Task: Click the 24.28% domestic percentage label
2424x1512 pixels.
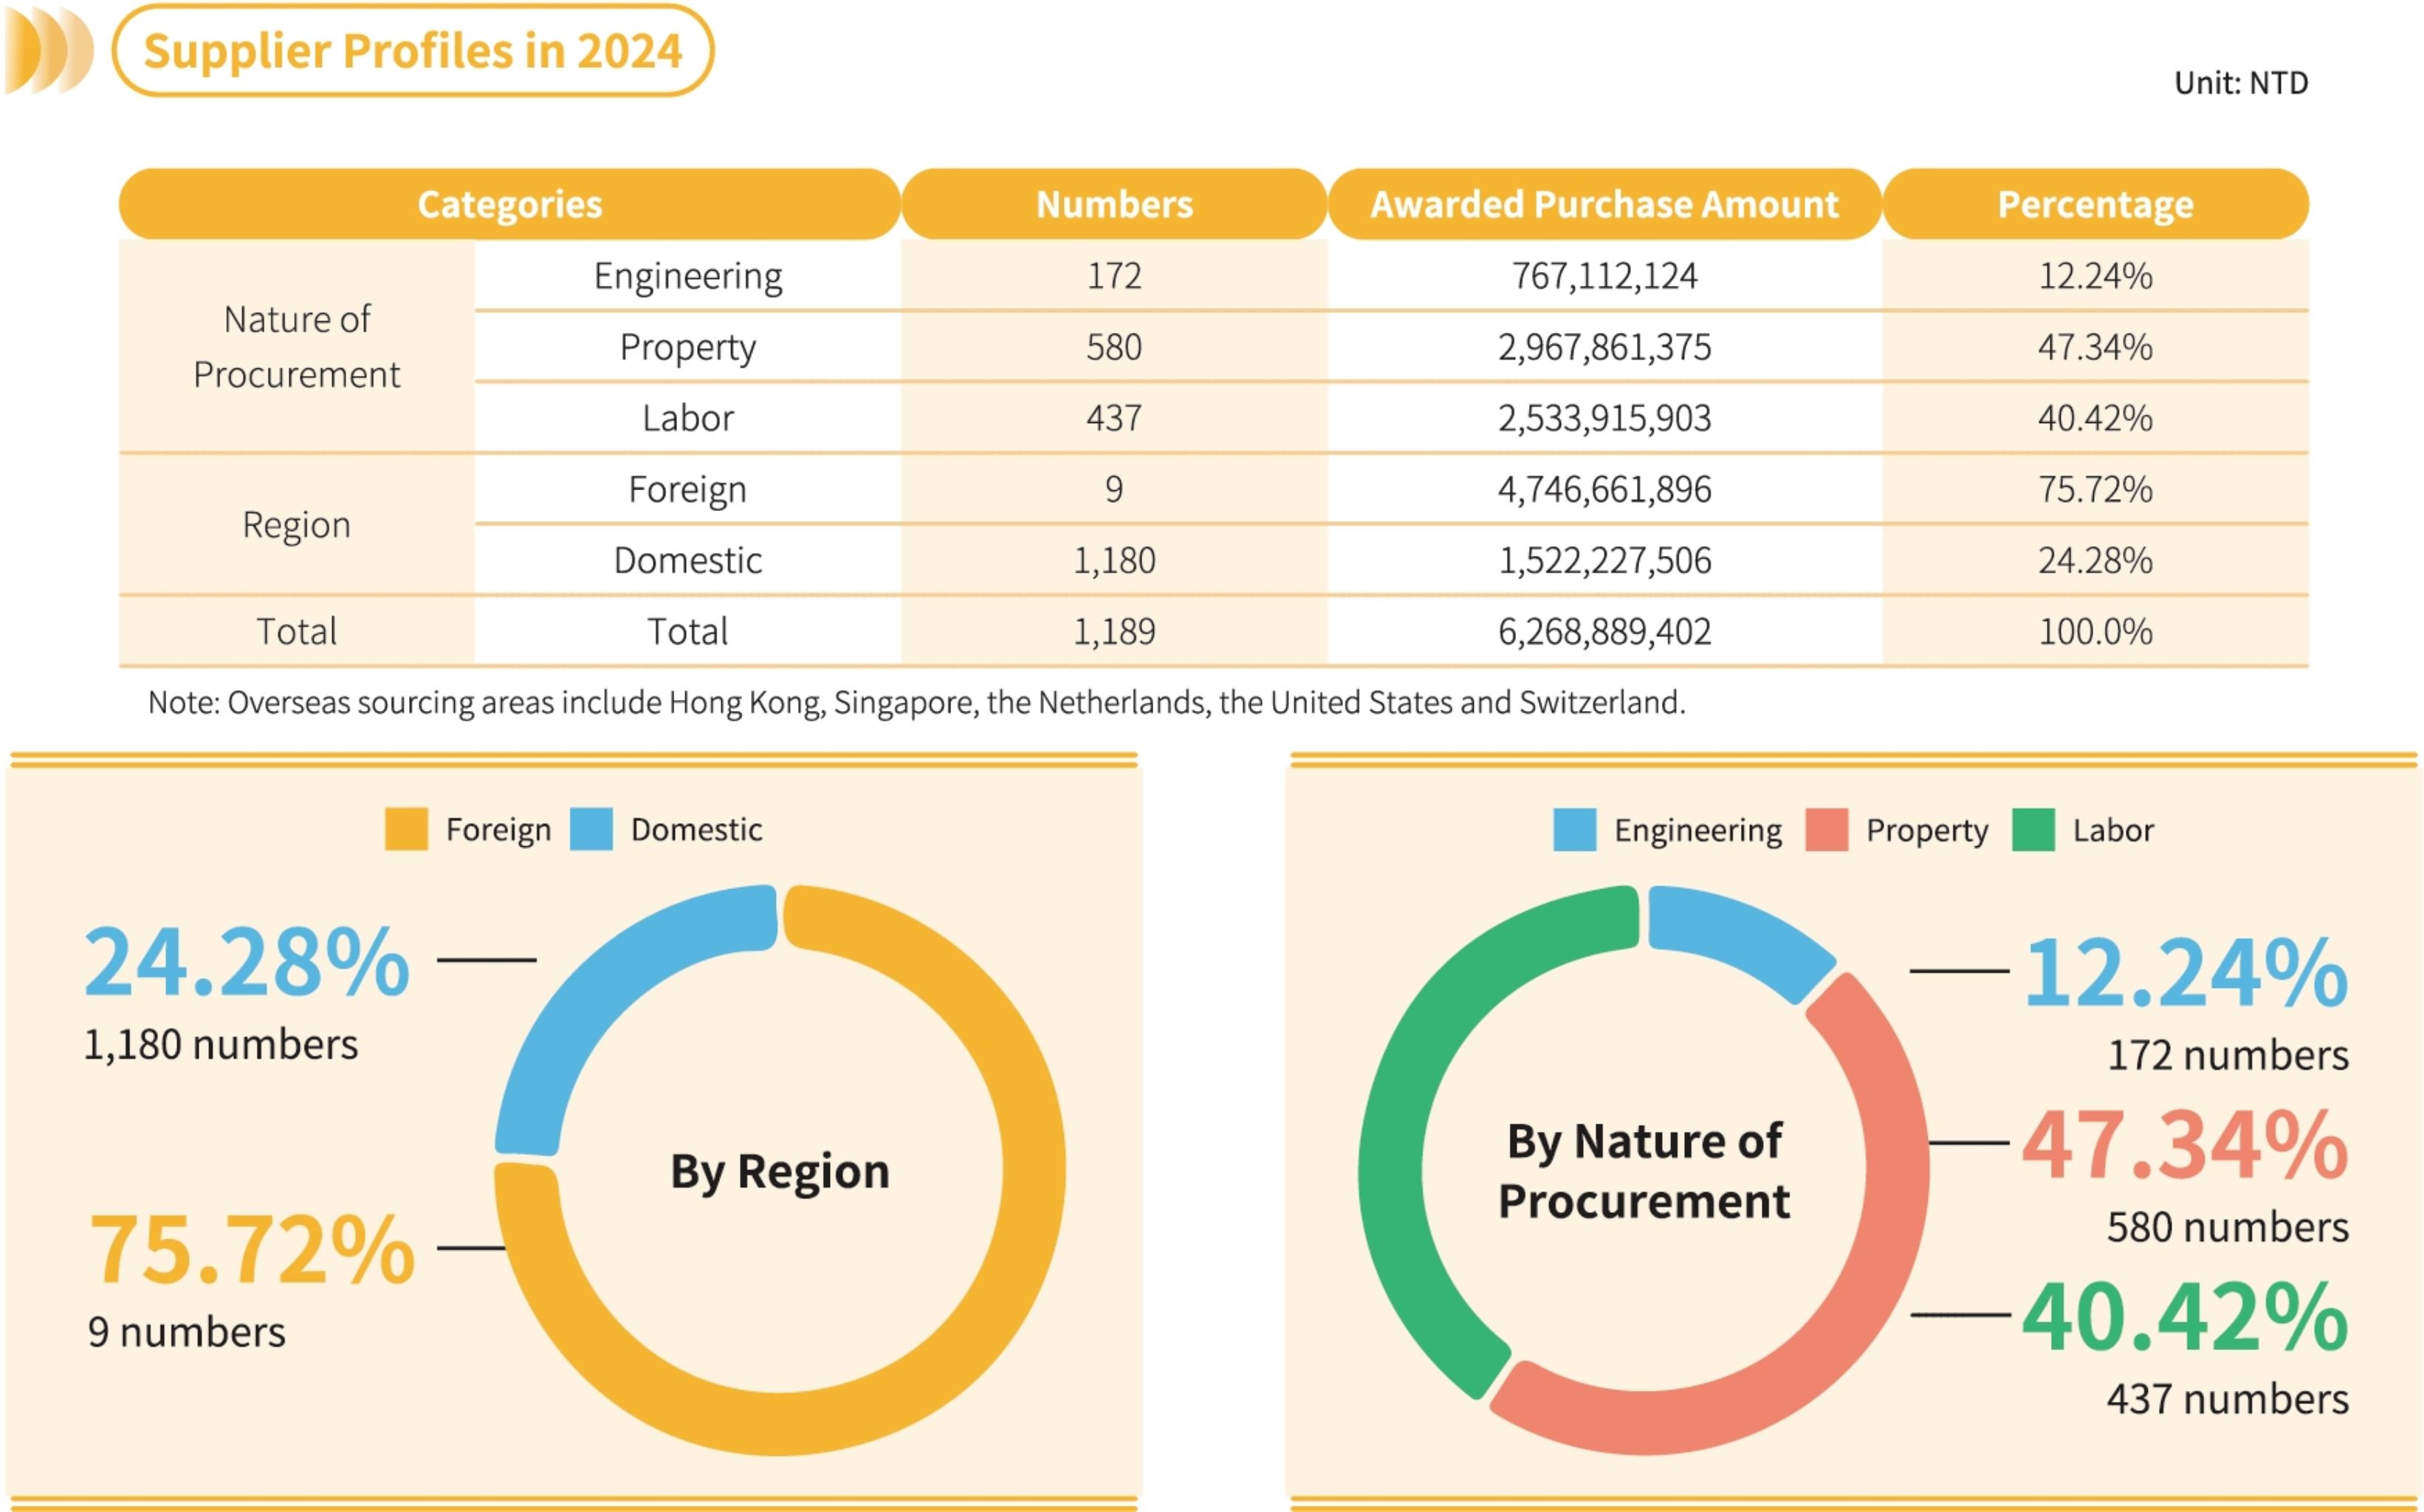Action: 247,962
